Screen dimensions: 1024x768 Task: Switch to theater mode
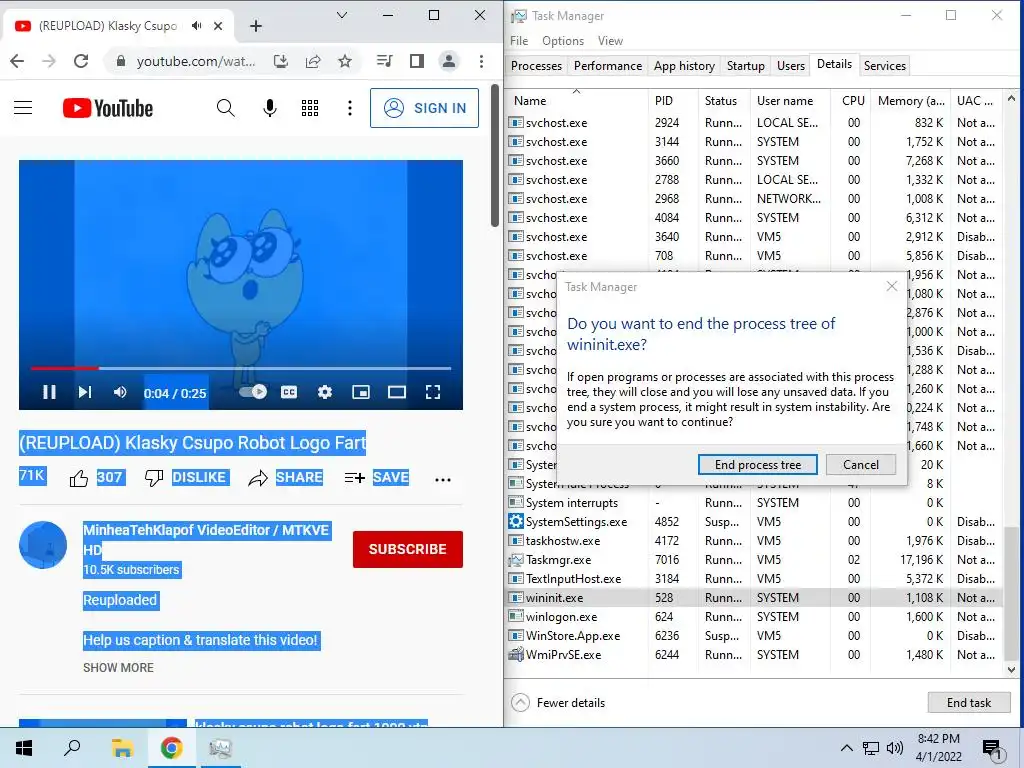[396, 392]
